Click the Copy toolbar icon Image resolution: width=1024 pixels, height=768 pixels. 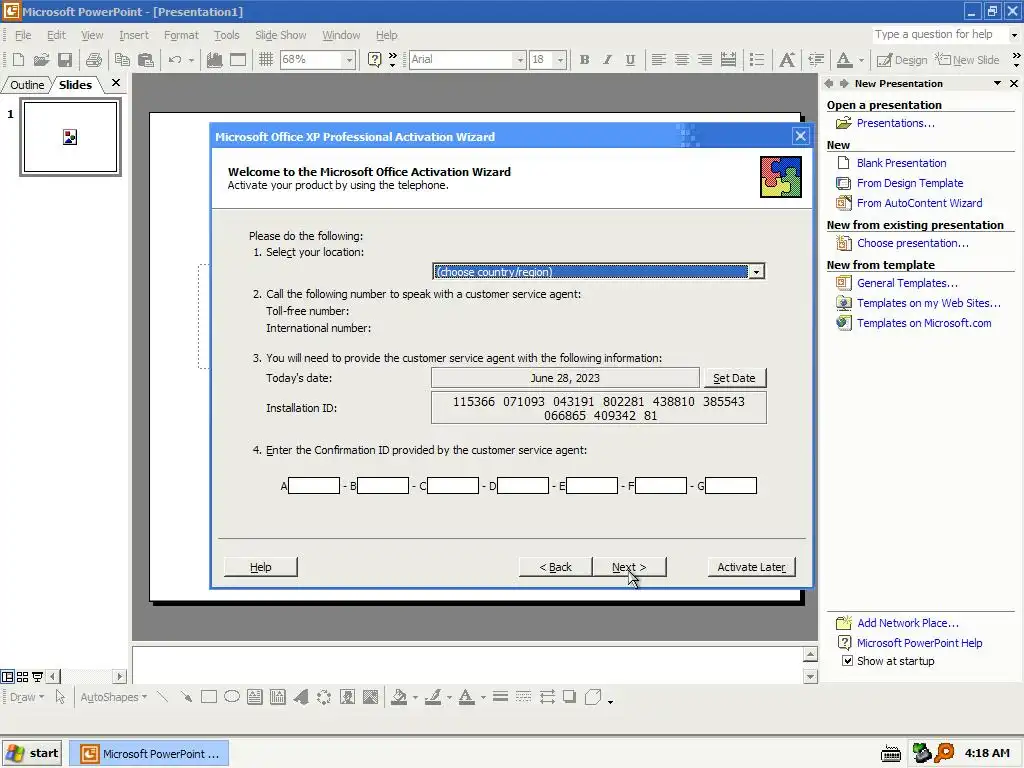122,59
